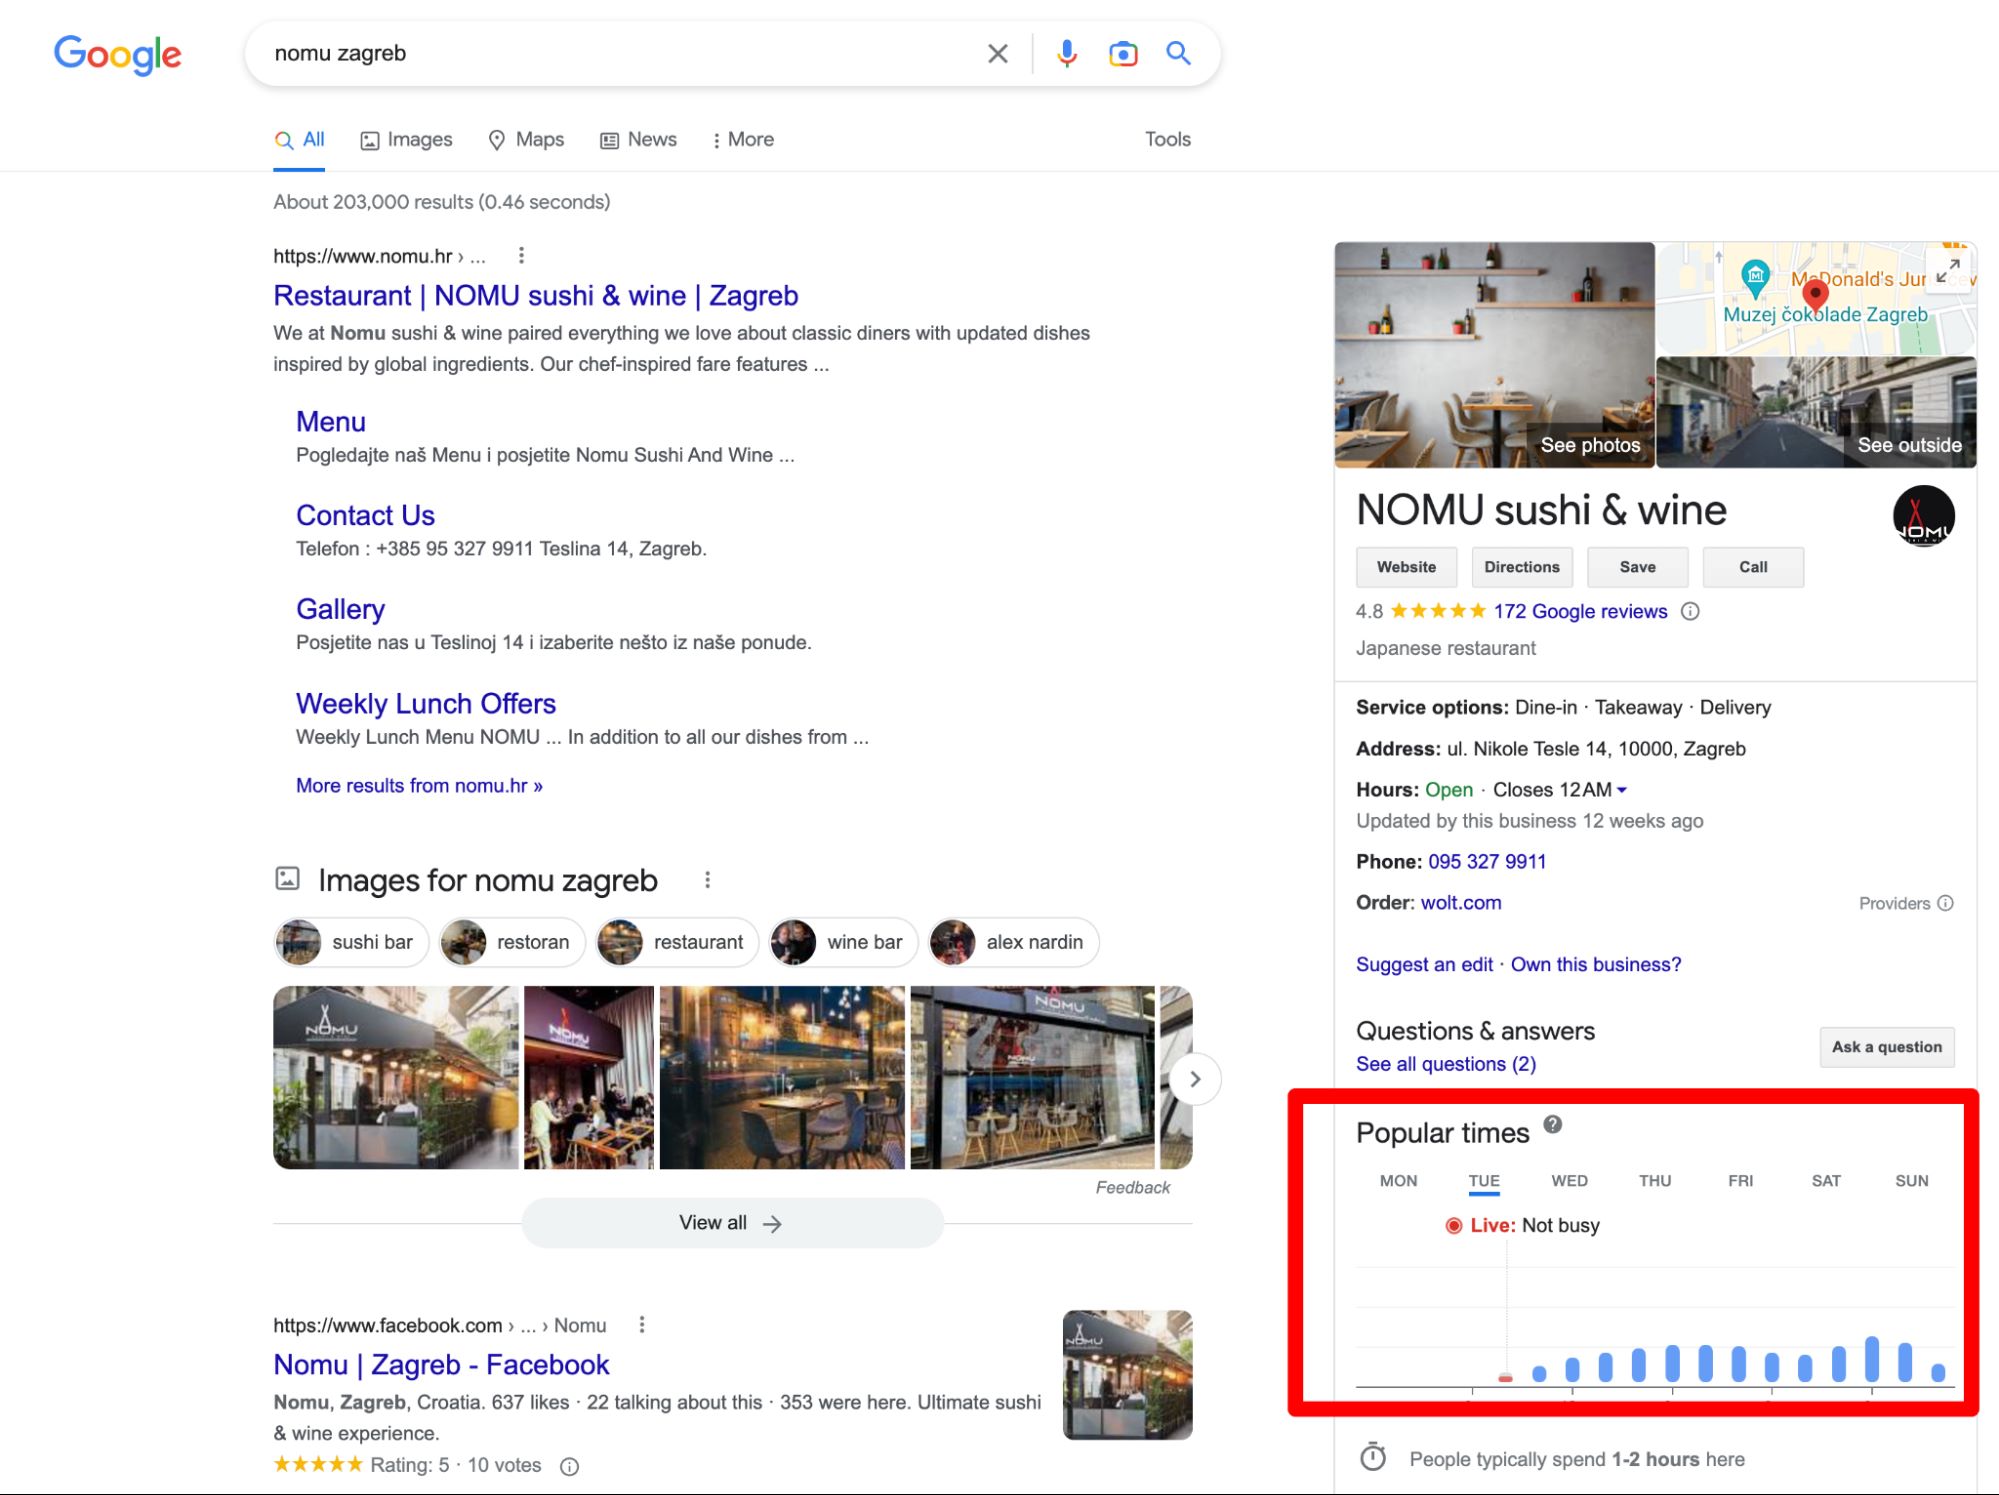Screen dimensions: 1999x1495
Task: Switch to the Images search tab
Action: pyautogui.click(x=407, y=140)
